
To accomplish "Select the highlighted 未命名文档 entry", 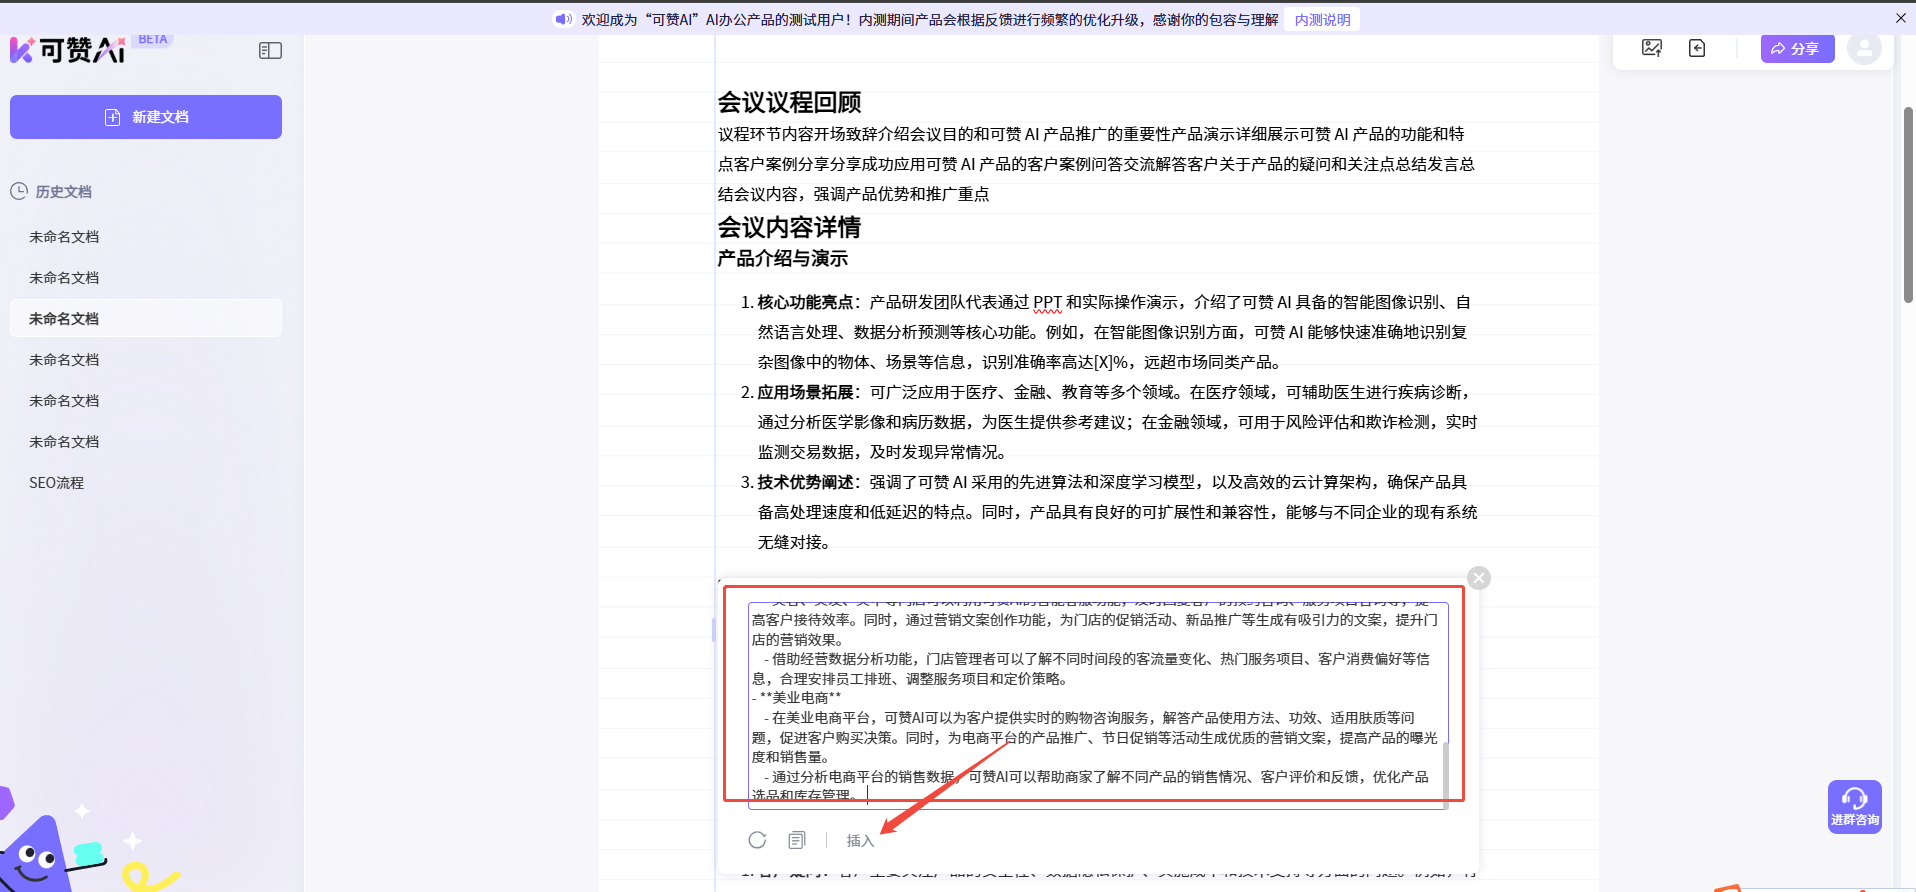I will (x=146, y=319).
